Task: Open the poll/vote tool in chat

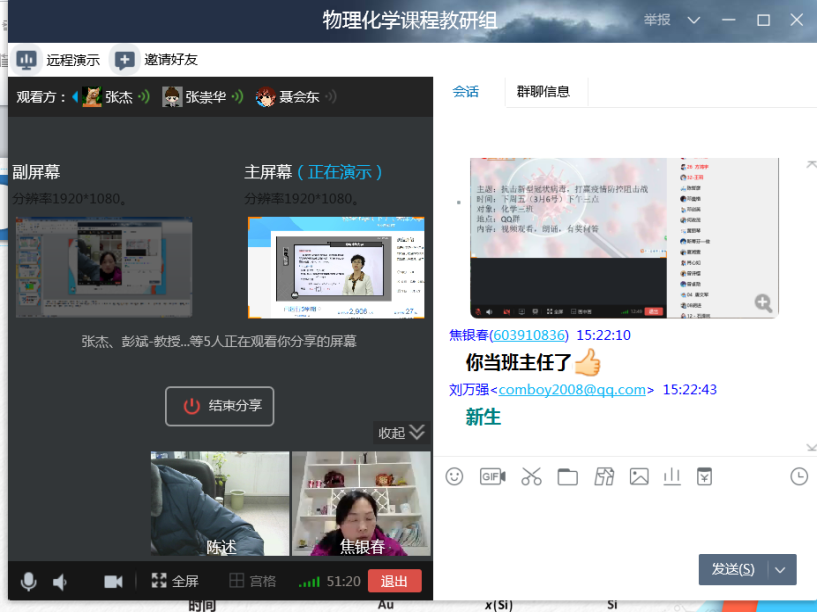Action: [672, 477]
